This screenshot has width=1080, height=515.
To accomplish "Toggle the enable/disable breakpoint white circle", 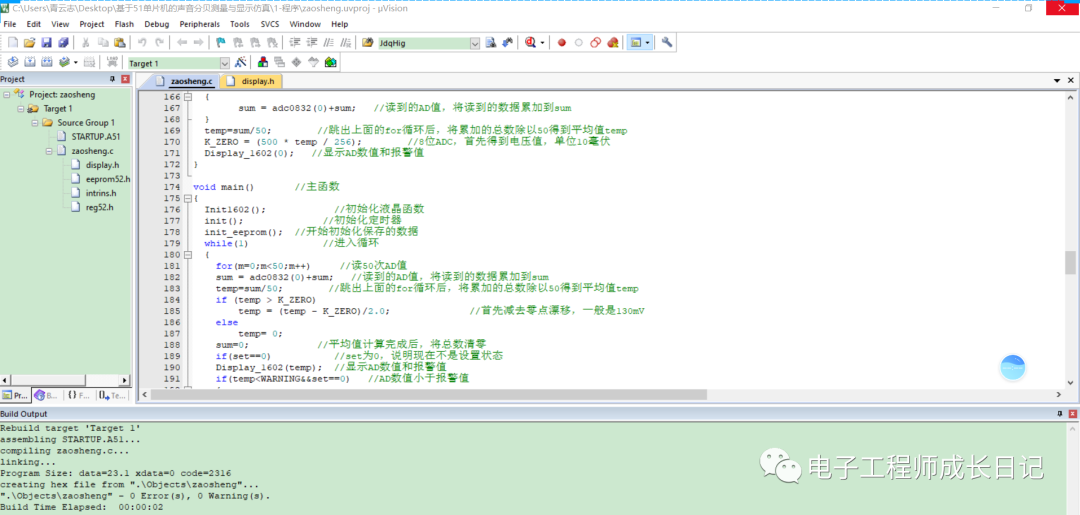I will (x=579, y=42).
